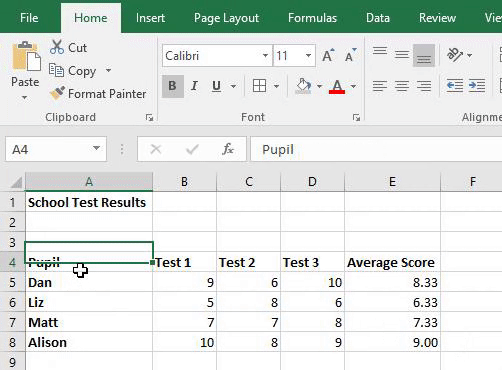Toggle Italic formatting button
Image resolution: width=502 pixels, height=370 pixels.
(194, 86)
